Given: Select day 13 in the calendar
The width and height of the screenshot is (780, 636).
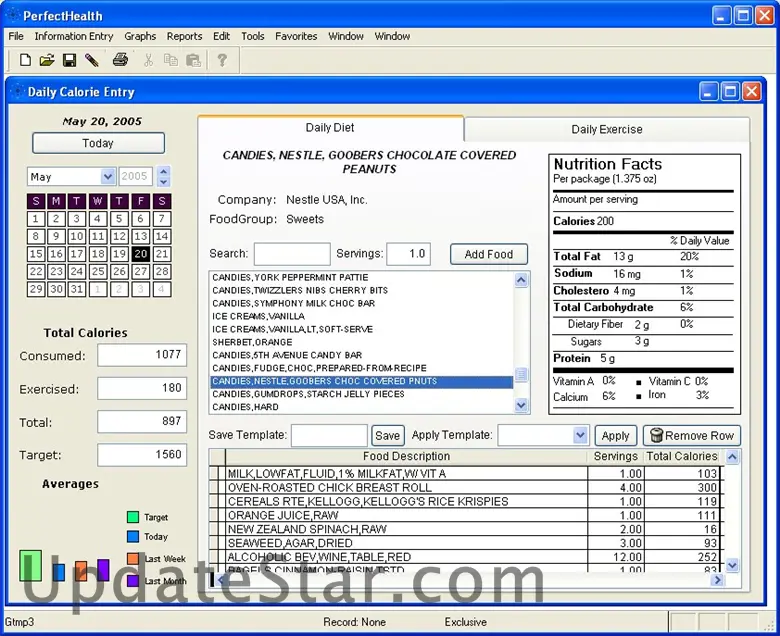Looking at the screenshot, I should coord(141,236).
